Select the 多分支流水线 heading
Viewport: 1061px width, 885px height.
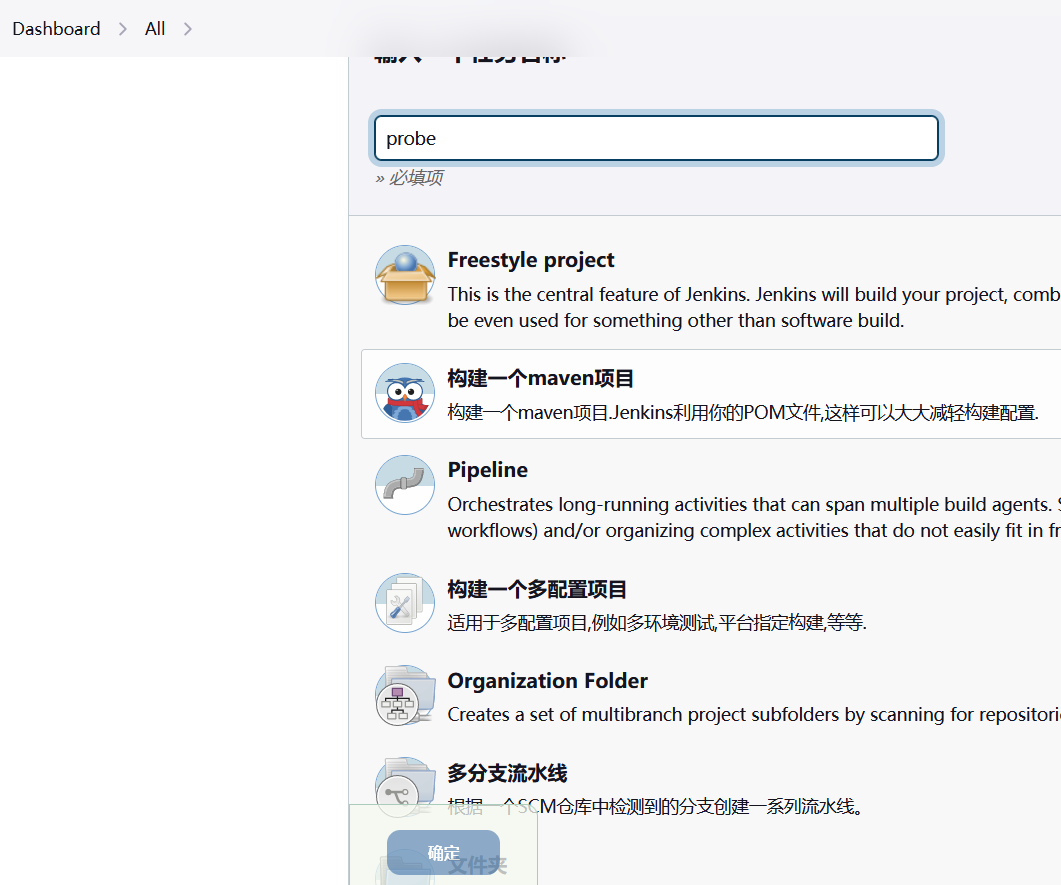(x=507, y=773)
